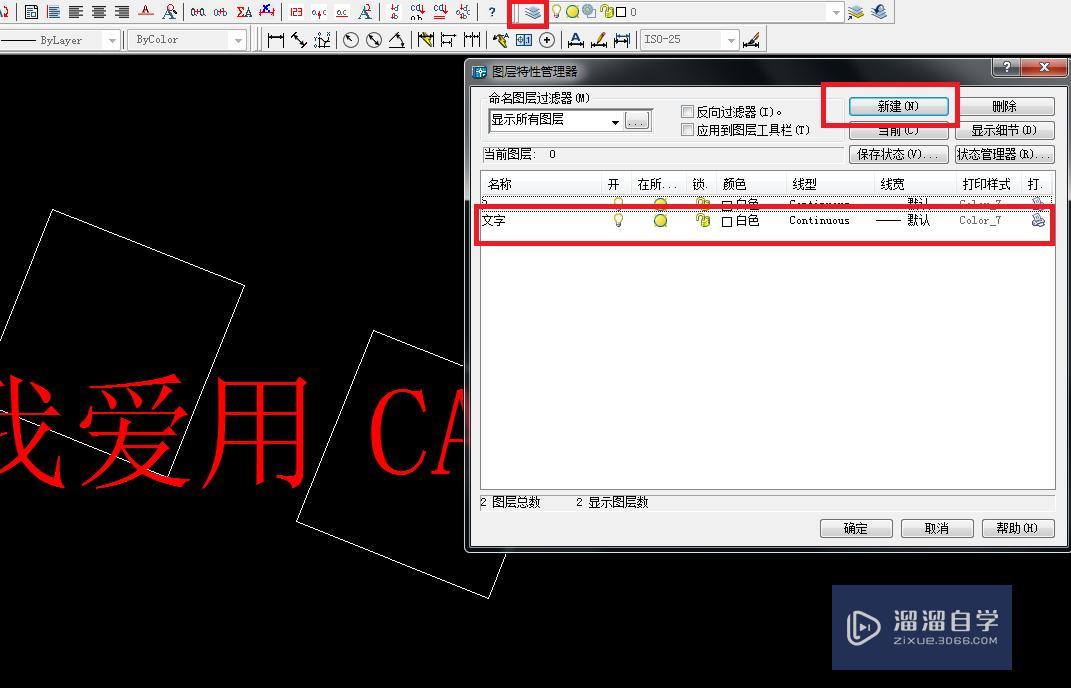Open the 显示所有图层 filter dropdown
1071x688 pixels.
click(x=615, y=119)
